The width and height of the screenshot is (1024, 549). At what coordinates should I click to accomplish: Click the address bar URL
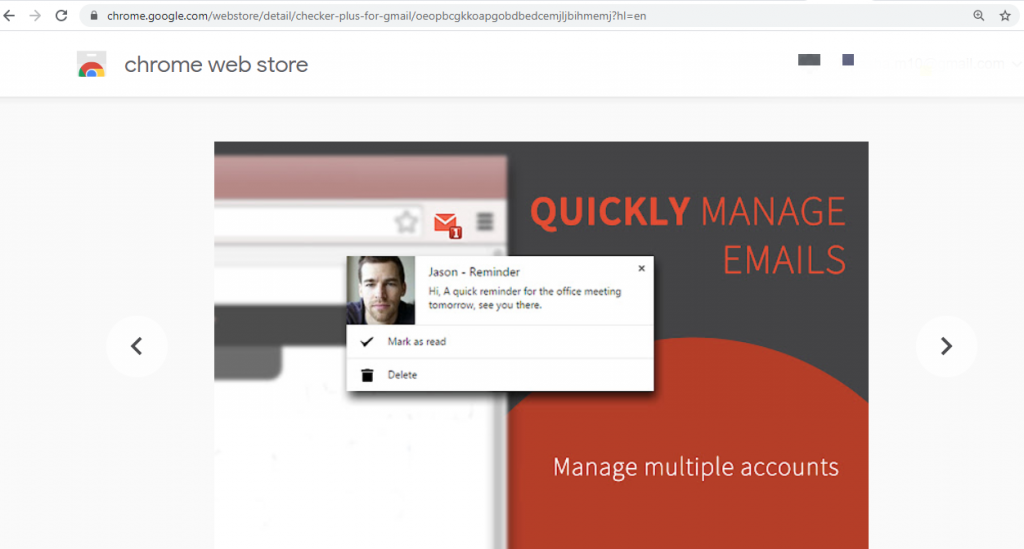(377, 16)
